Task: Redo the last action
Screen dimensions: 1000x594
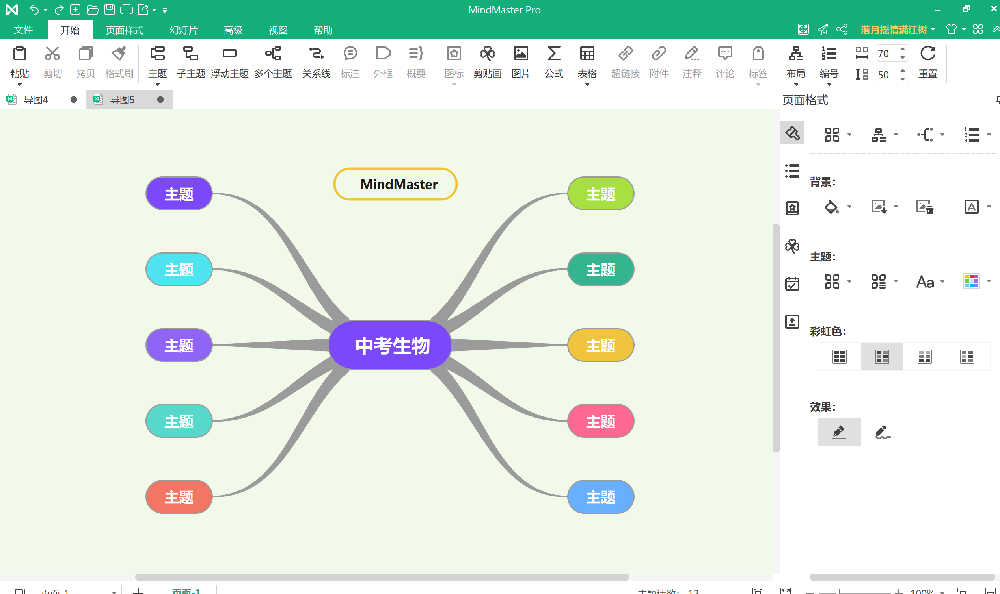Action: point(59,10)
